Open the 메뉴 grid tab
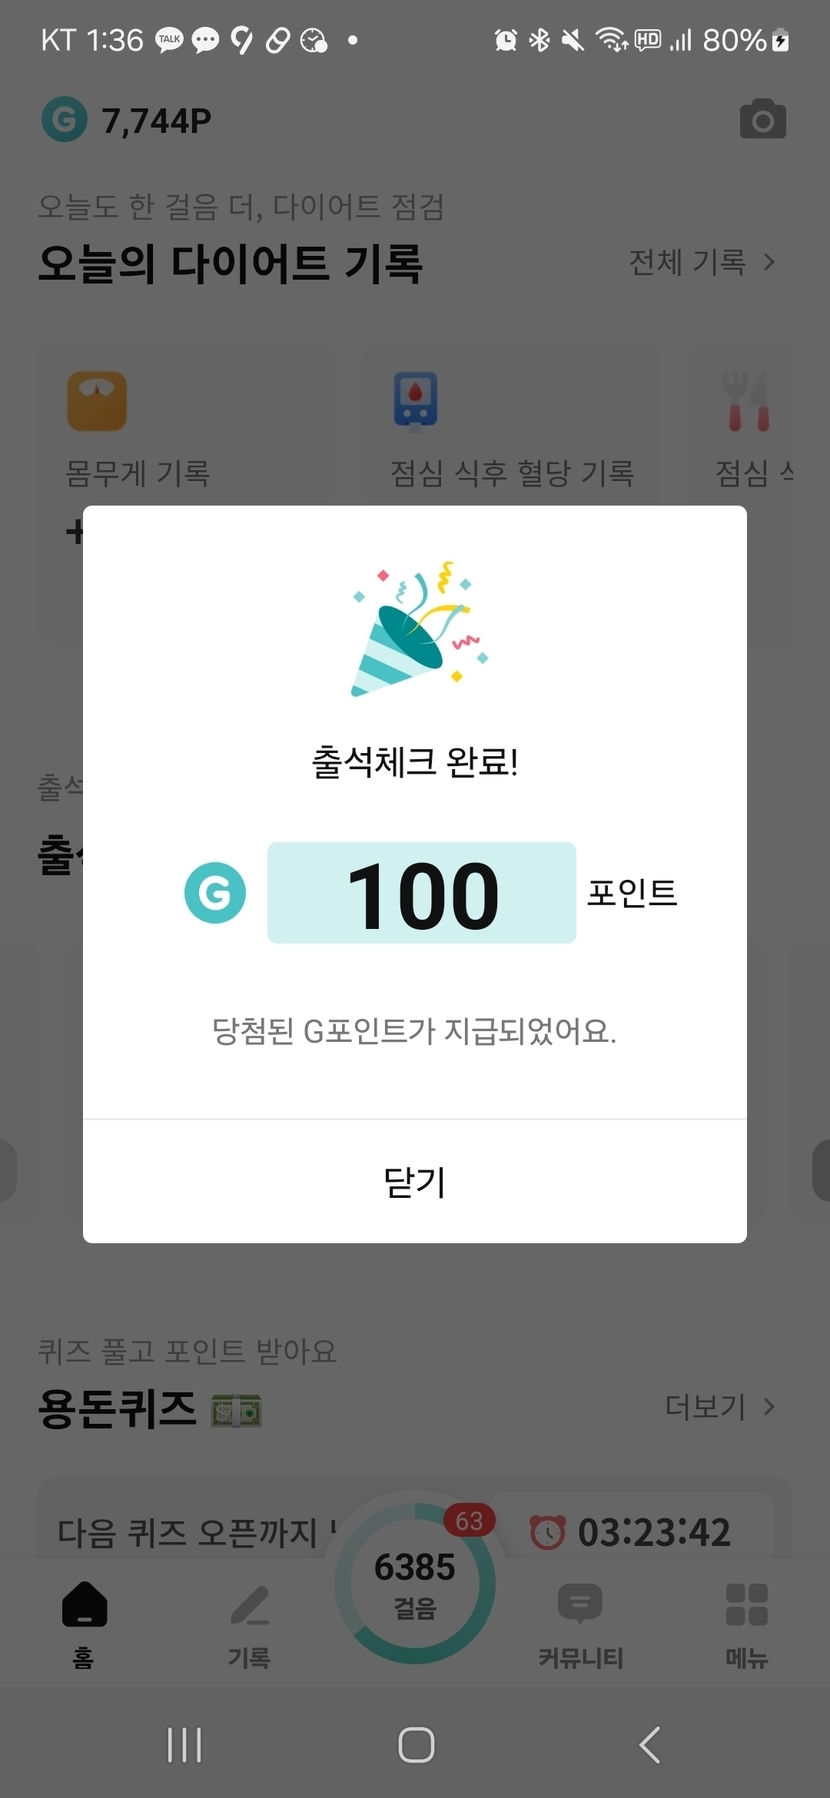The width and height of the screenshot is (830, 1798). 746,1622
